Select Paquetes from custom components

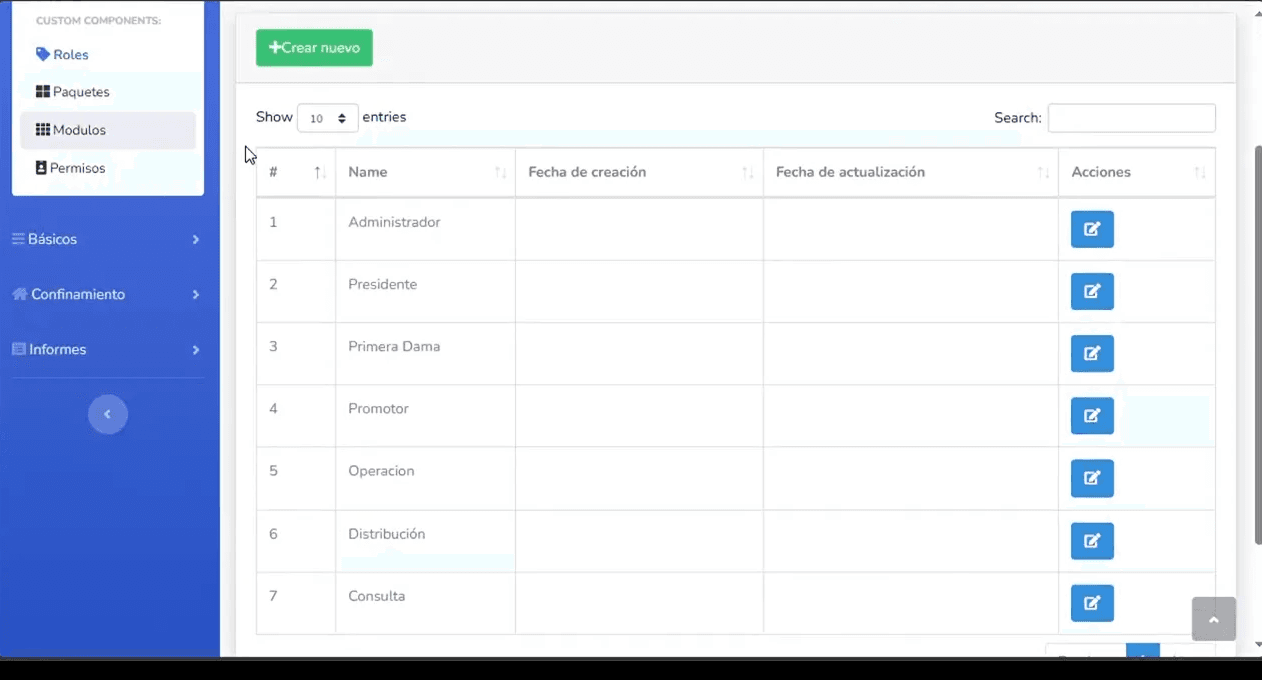(x=80, y=92)
